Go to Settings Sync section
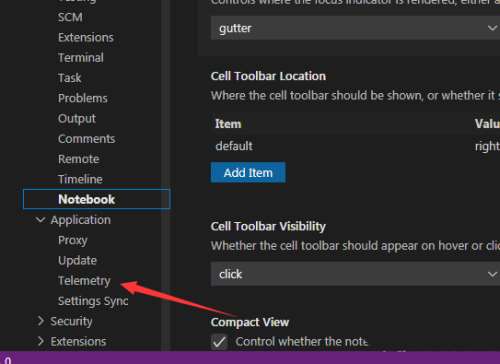This screenshot has height=364, width=500. tap(93, 301)
